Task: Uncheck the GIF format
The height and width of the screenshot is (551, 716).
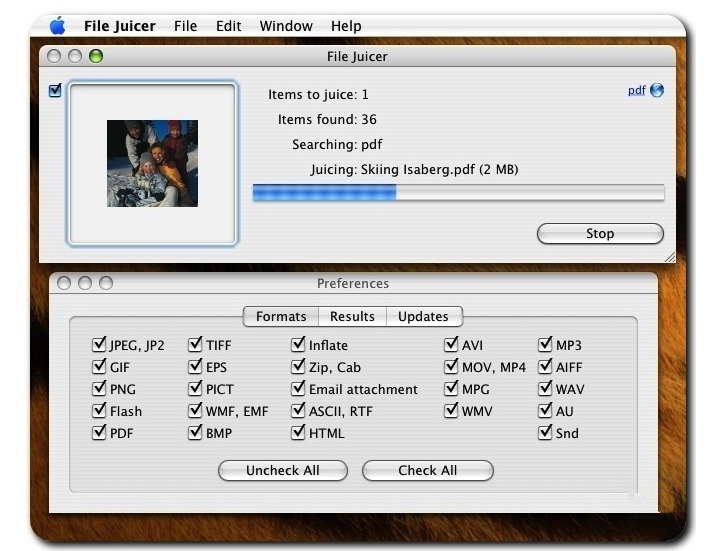Action: point(99,366)
